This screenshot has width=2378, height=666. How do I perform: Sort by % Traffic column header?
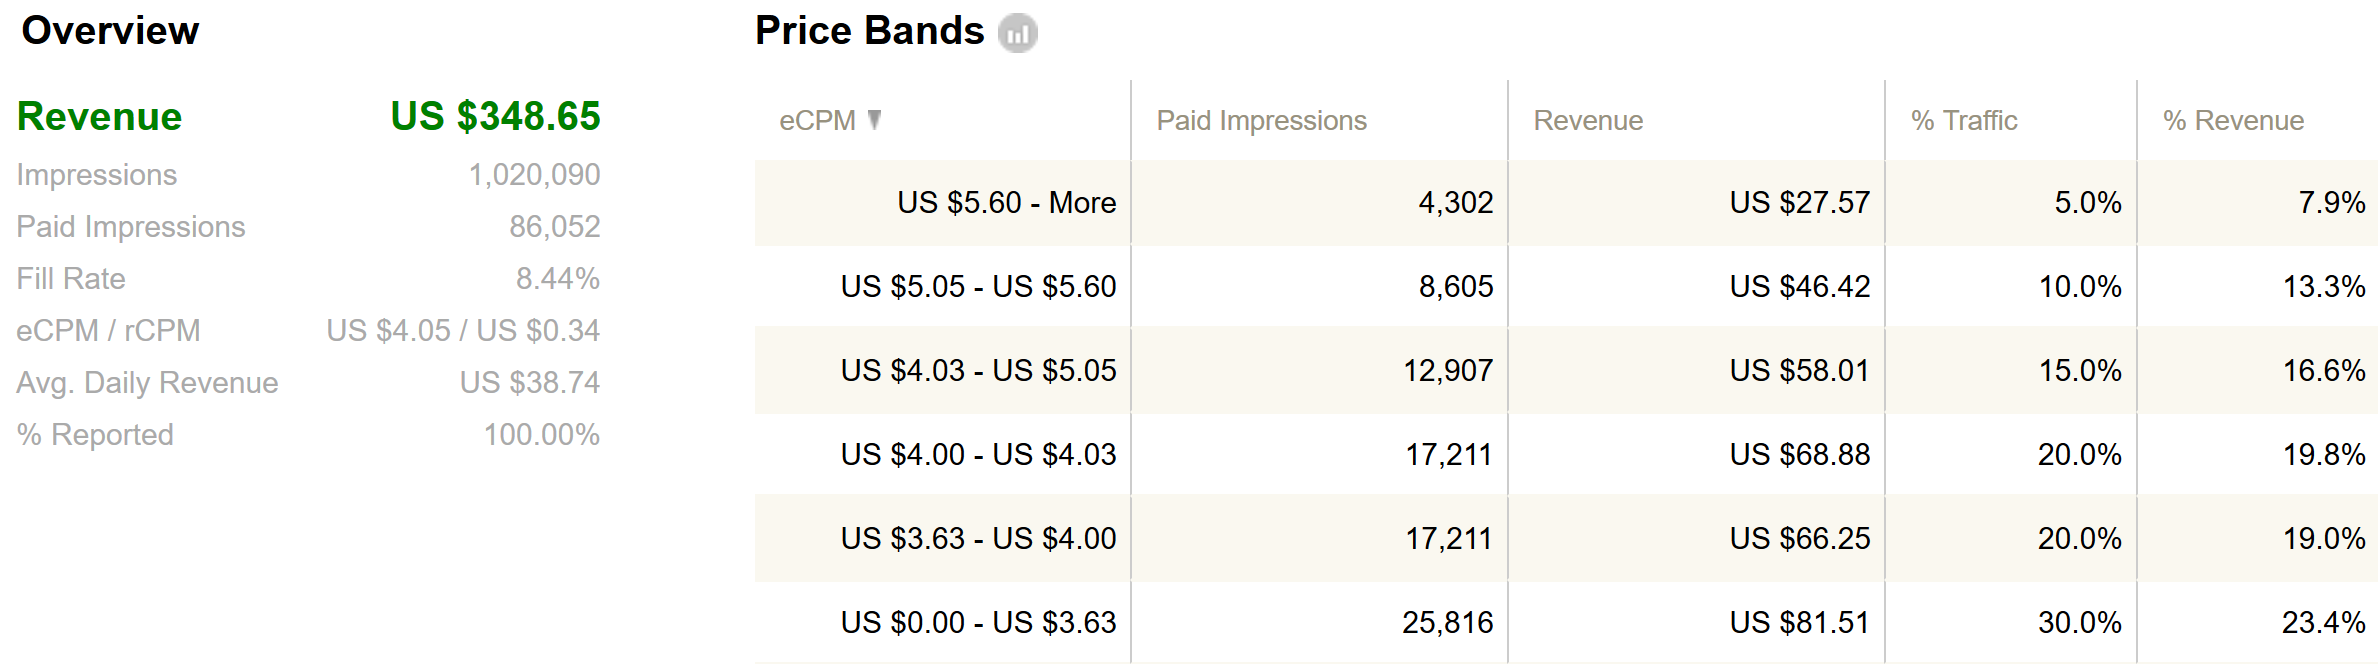point(1964,121)
